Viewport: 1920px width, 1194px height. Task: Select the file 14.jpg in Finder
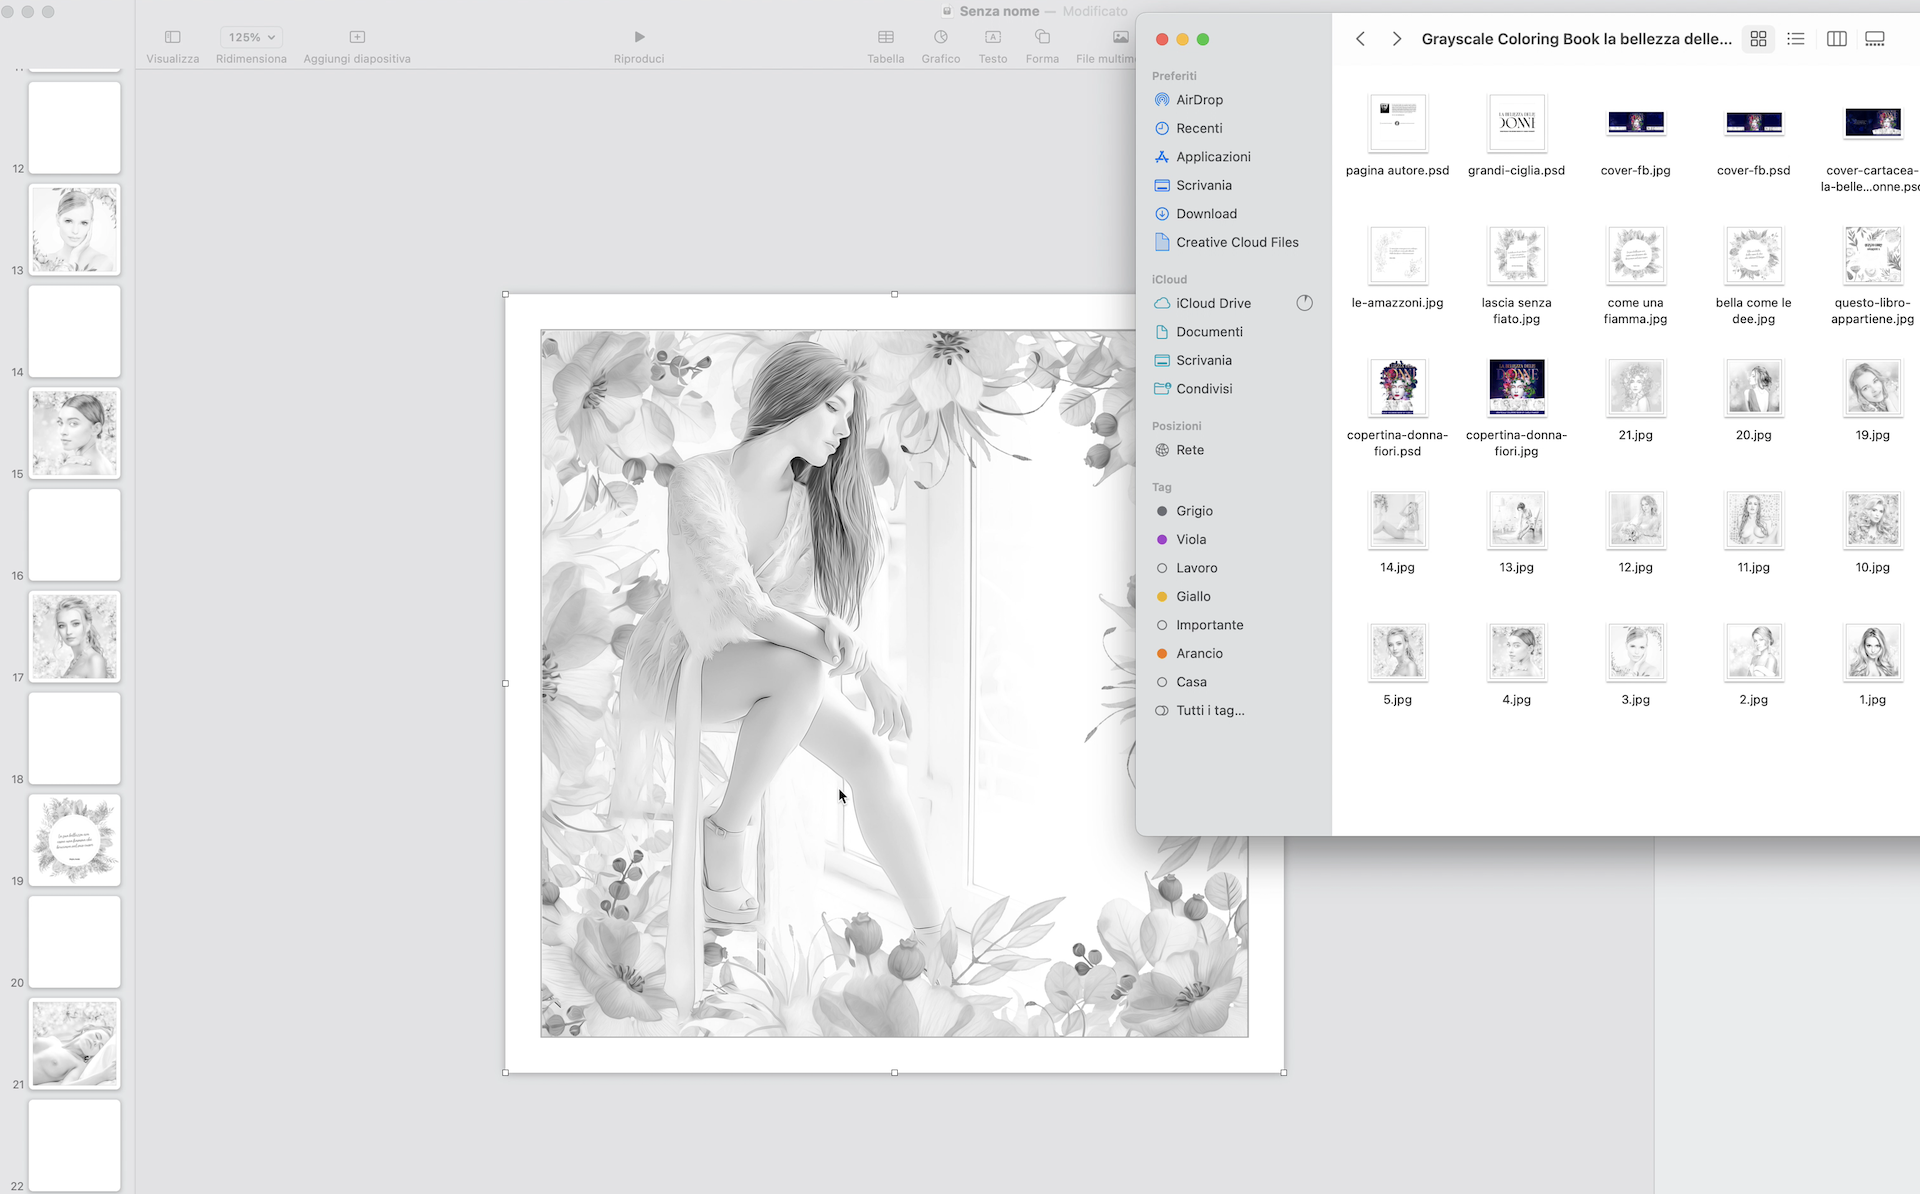pyautogui.click(x=1397, y=520)
